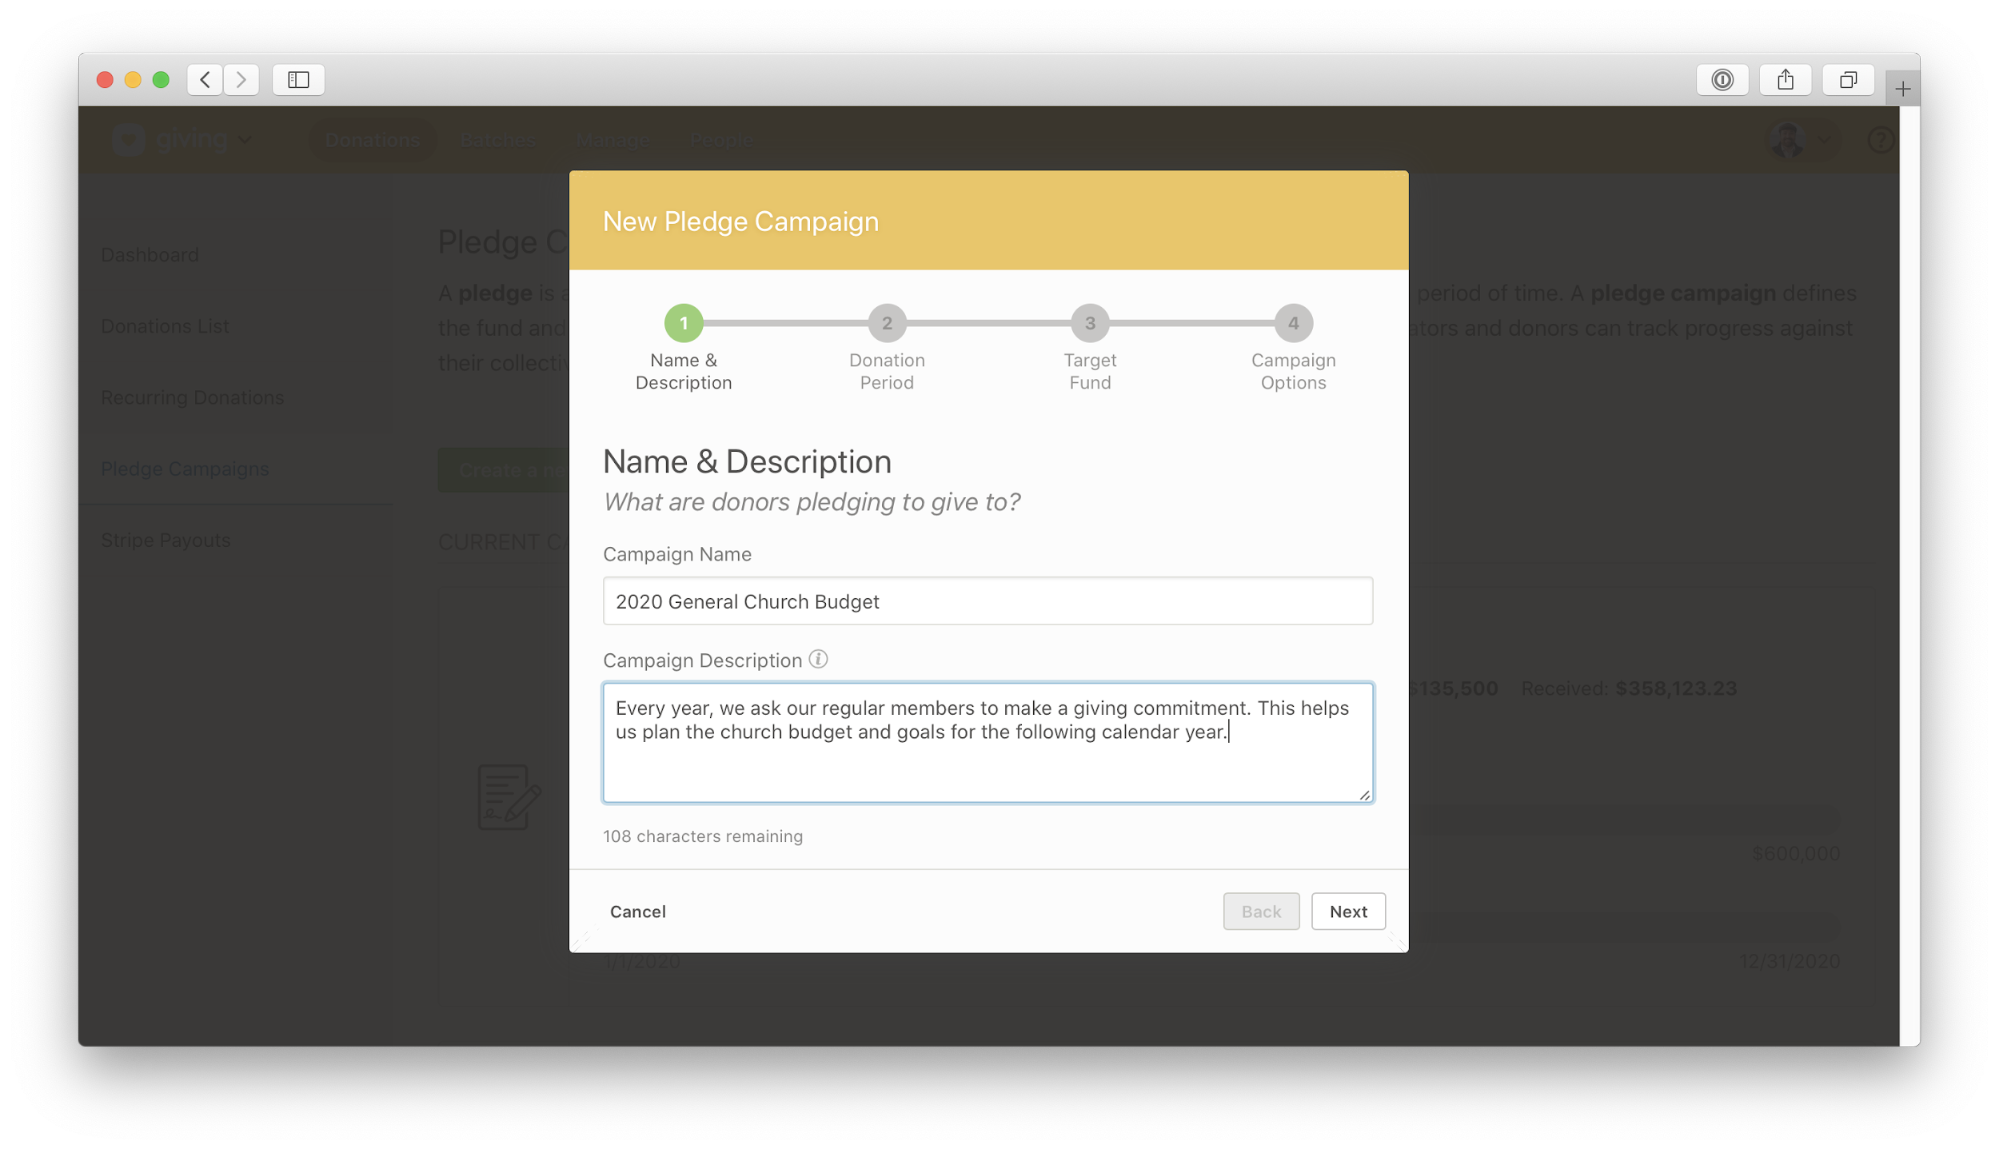Click the Safari back navigation arrow

pyautogui.click(x=205, y=79)
